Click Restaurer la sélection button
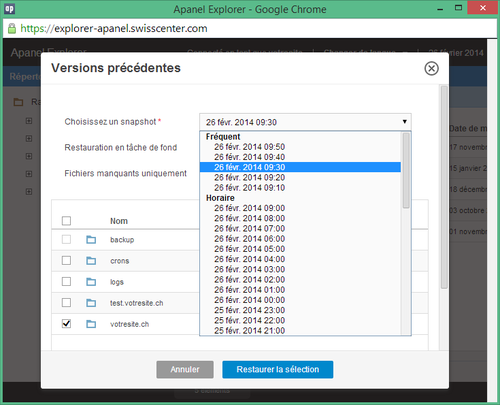500x405 pixels. (278, 369)
